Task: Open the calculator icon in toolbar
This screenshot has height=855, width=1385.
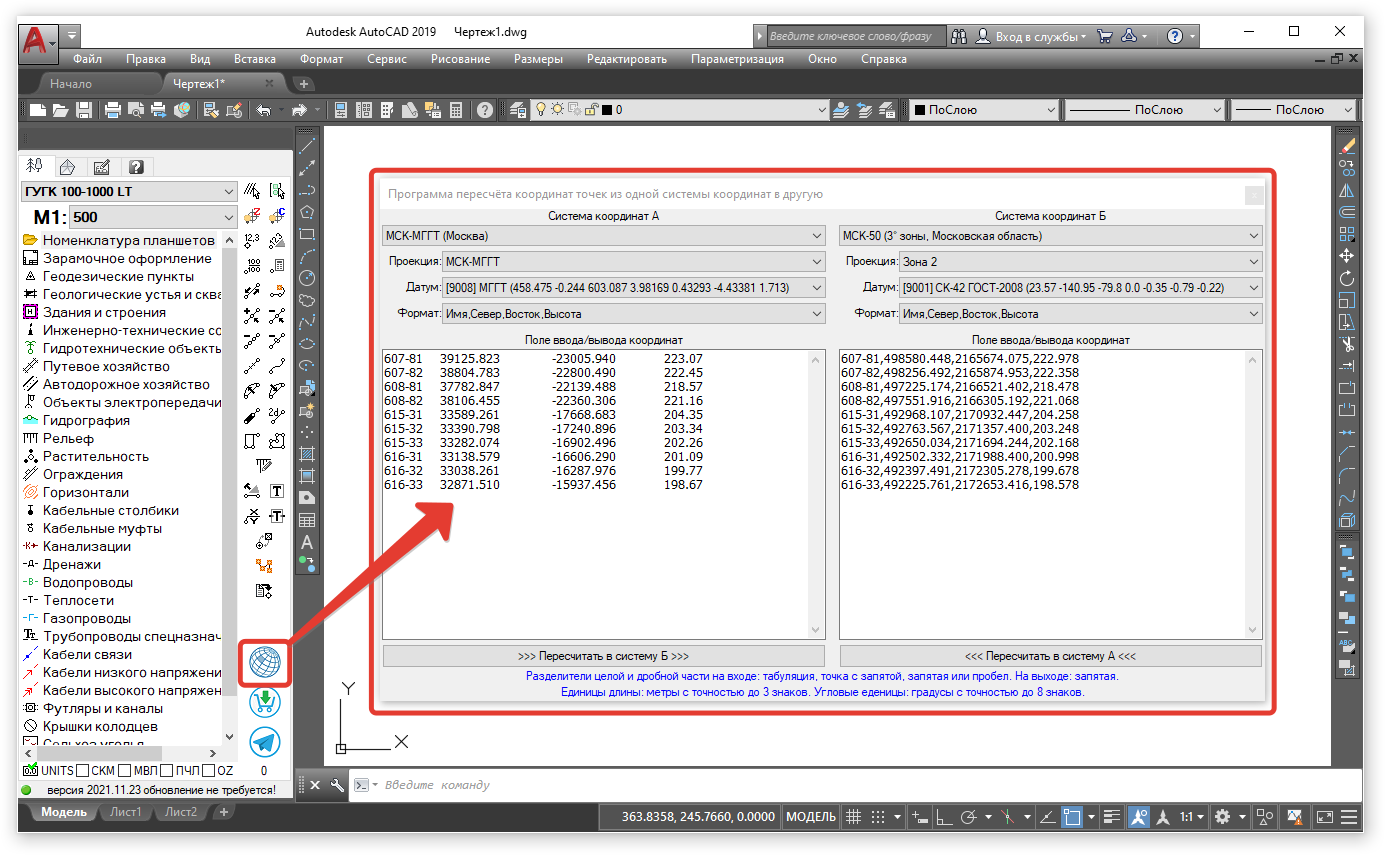Action: [x=456, y=110]
